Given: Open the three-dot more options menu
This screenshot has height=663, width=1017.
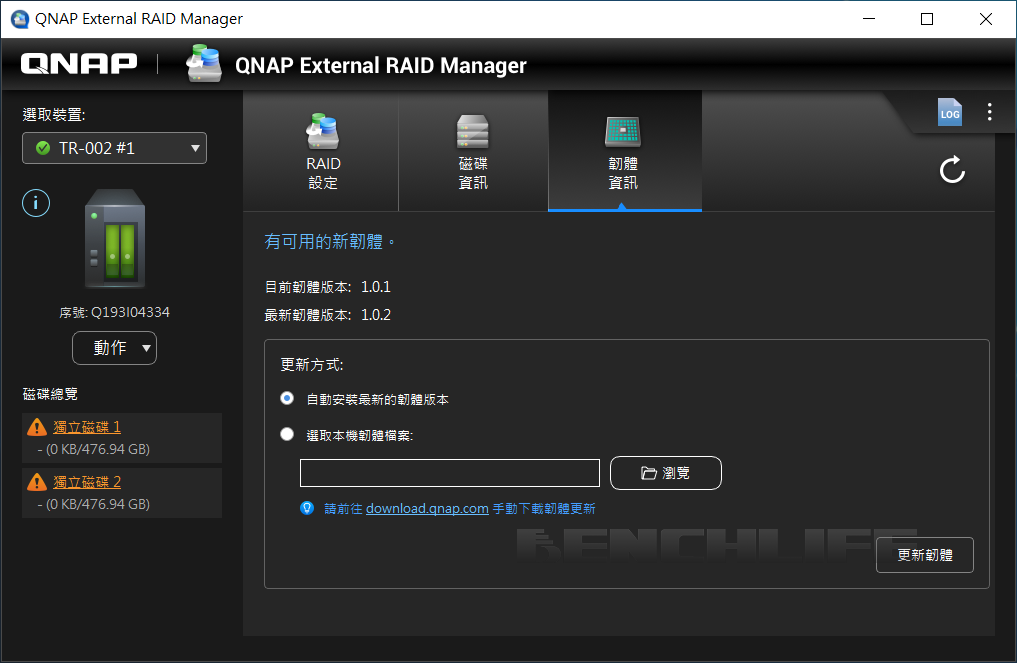Looking at the screenshot, I should 989,112.
